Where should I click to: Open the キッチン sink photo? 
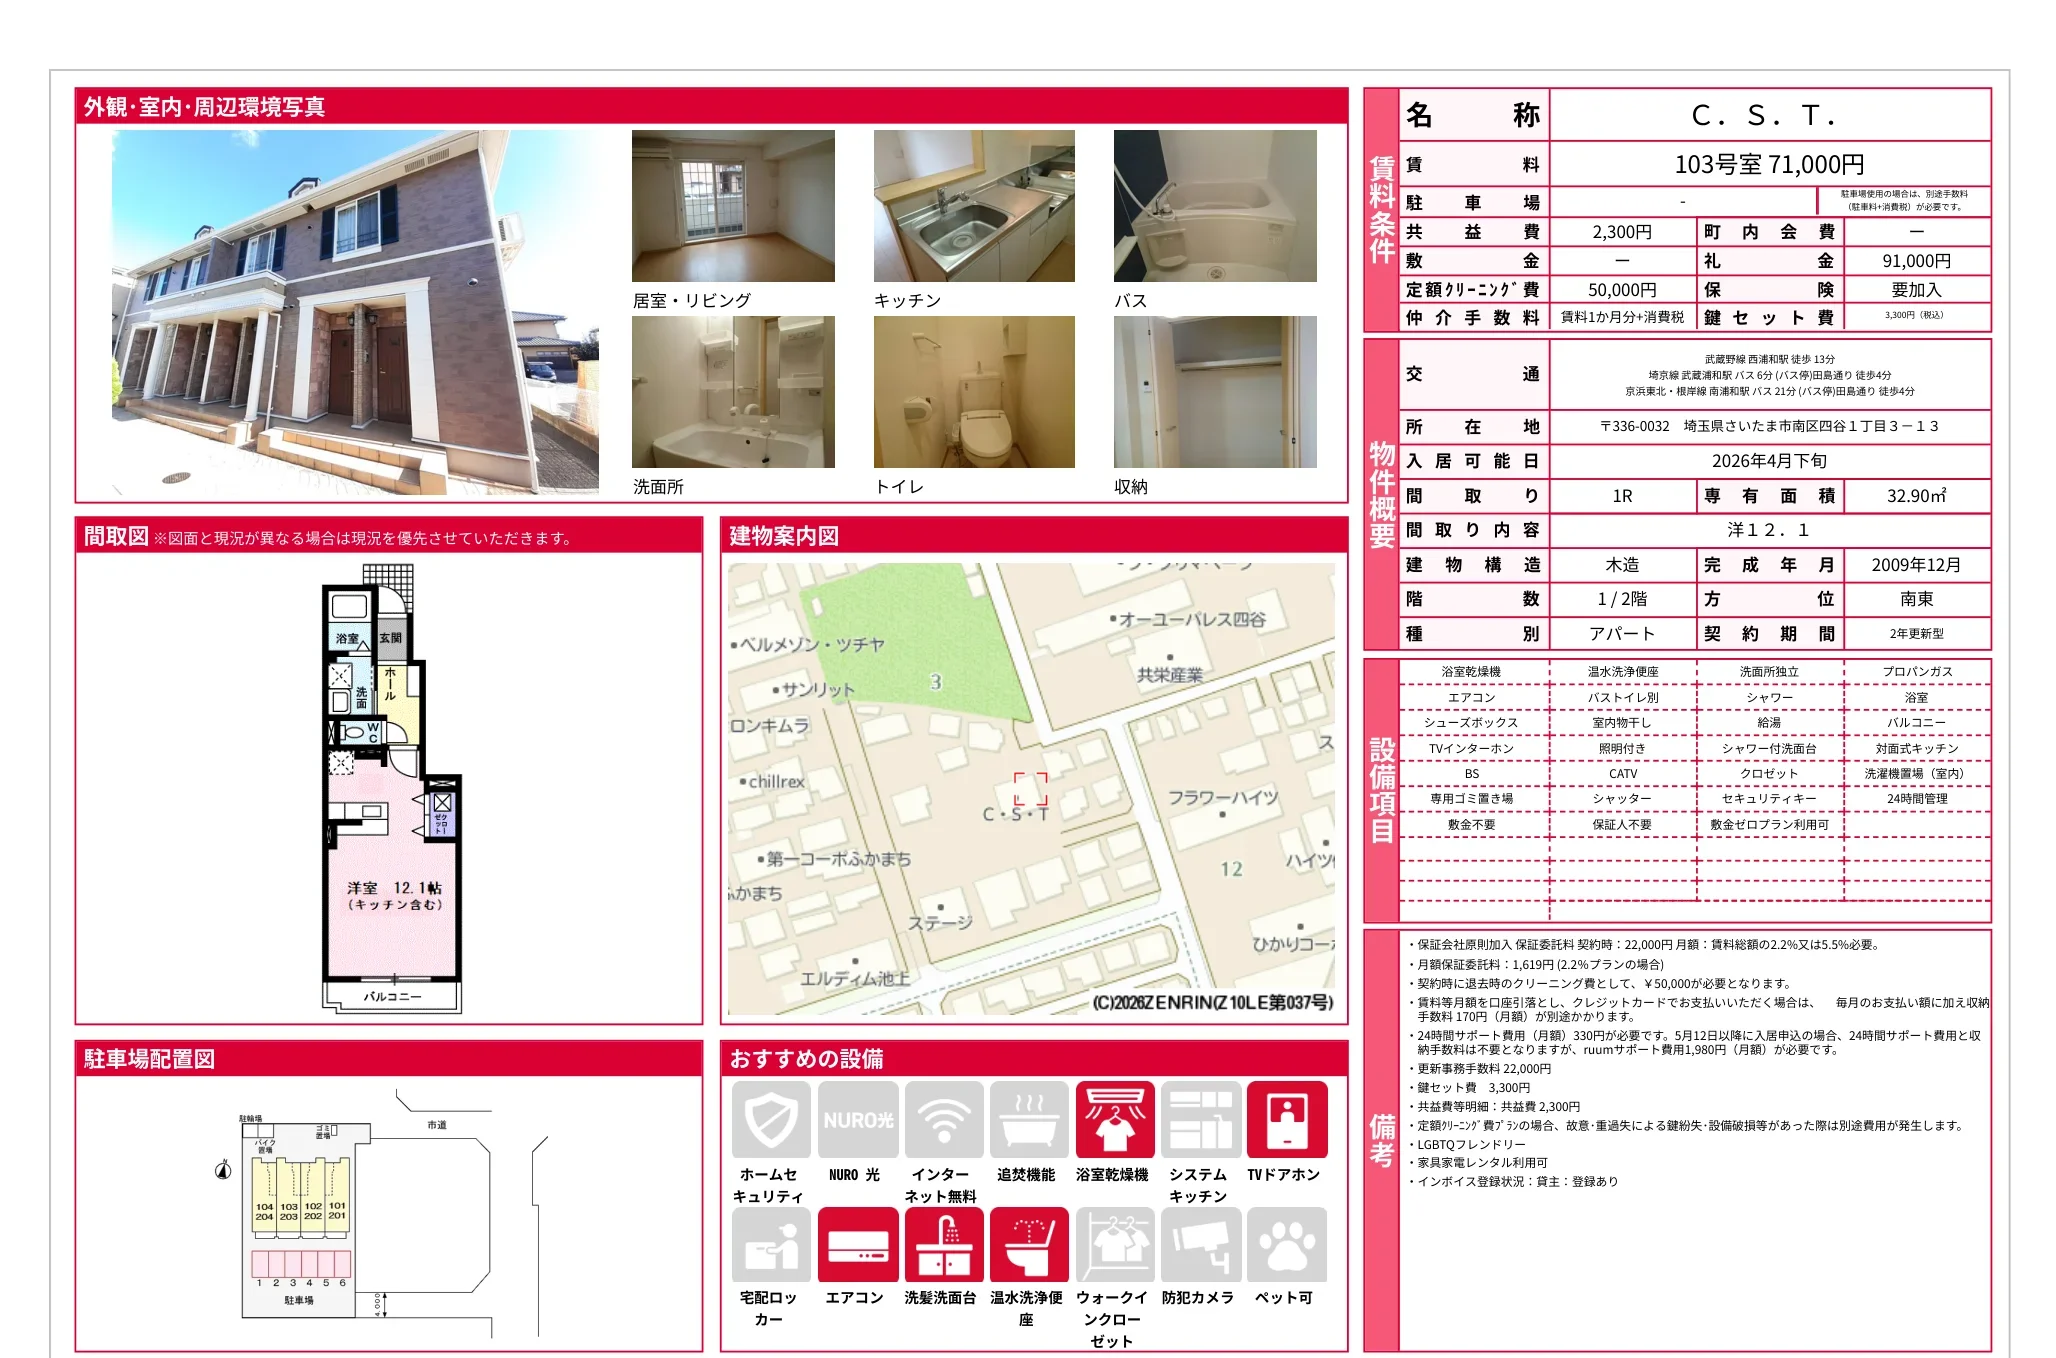(974, 206)
